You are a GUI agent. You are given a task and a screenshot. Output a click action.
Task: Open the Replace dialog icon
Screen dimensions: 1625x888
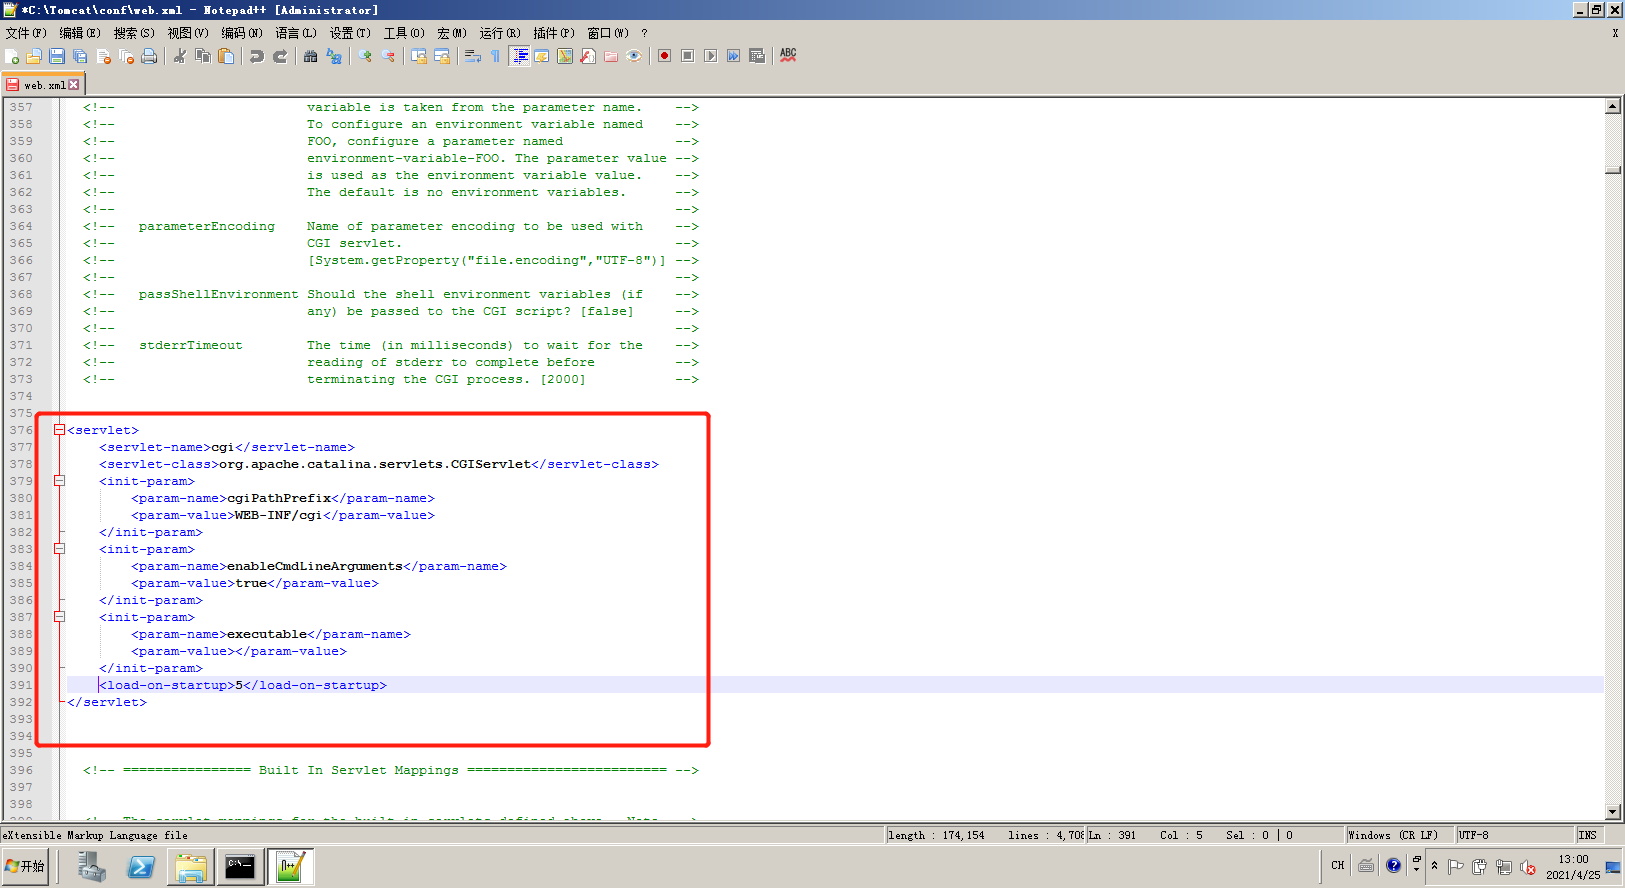click(334, 56)
